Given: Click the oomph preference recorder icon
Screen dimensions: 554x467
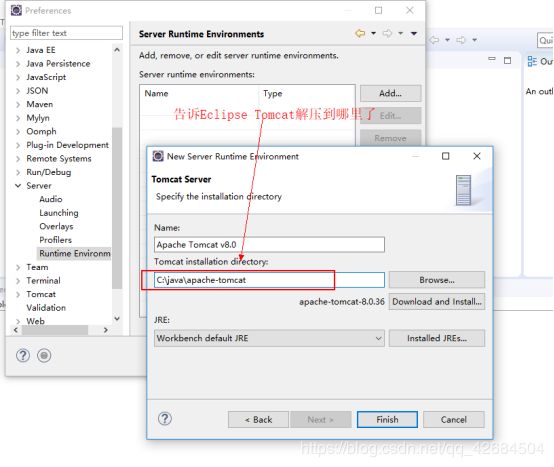Looking at the screenshot, I should pyautogui.click(x=44, y=355).
